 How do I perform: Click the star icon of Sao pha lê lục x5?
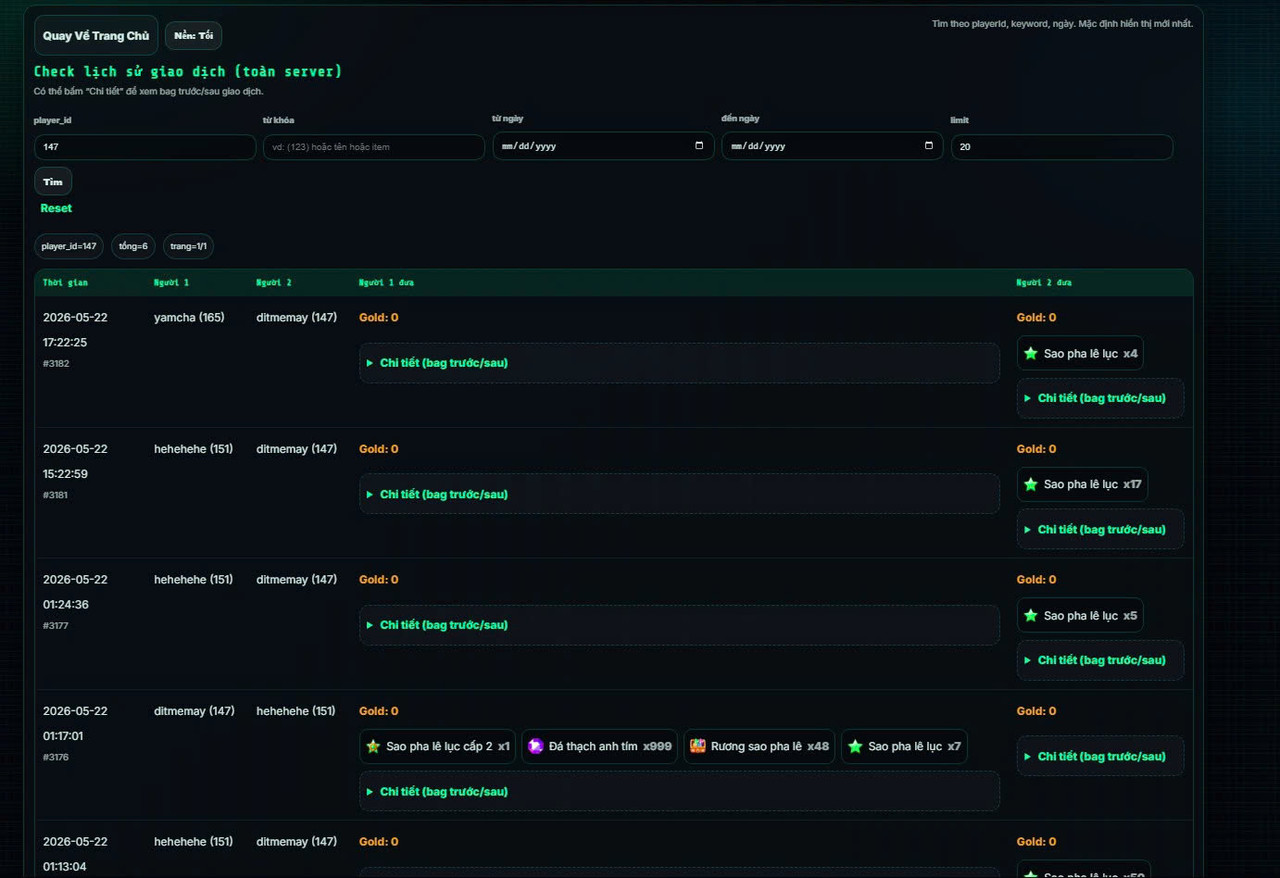point(1031,616)
